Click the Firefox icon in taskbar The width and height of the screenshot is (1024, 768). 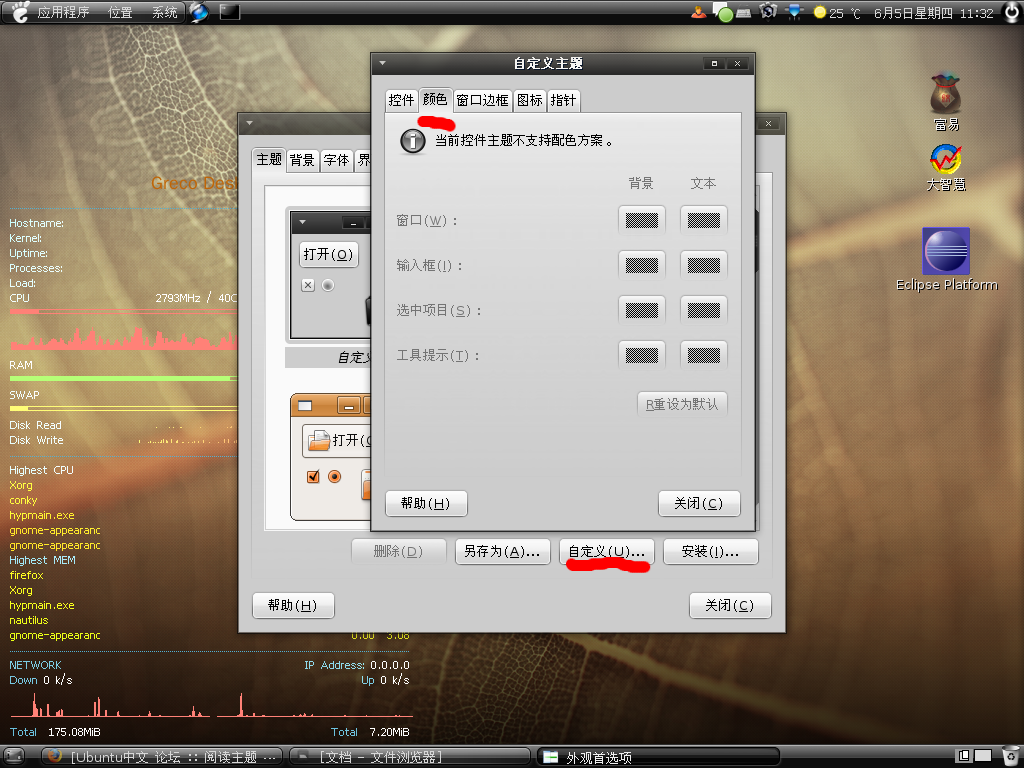55,756
